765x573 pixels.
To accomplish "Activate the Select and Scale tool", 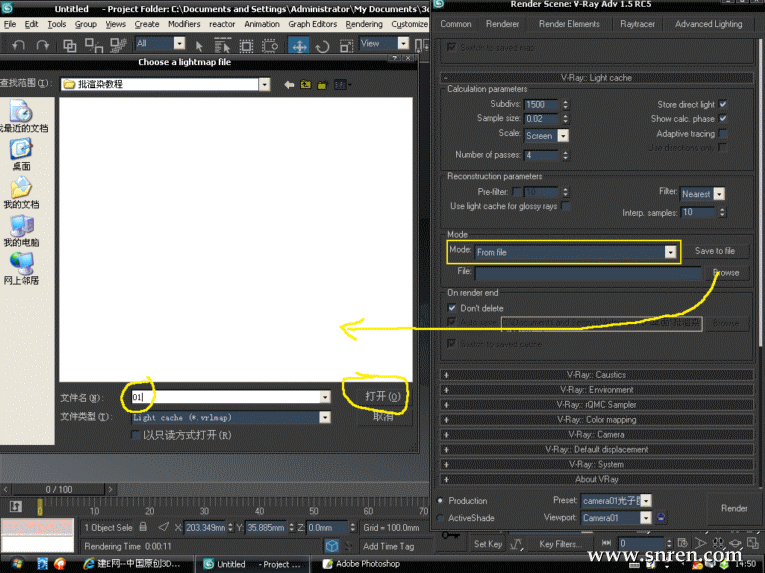I will click(346, 46).
